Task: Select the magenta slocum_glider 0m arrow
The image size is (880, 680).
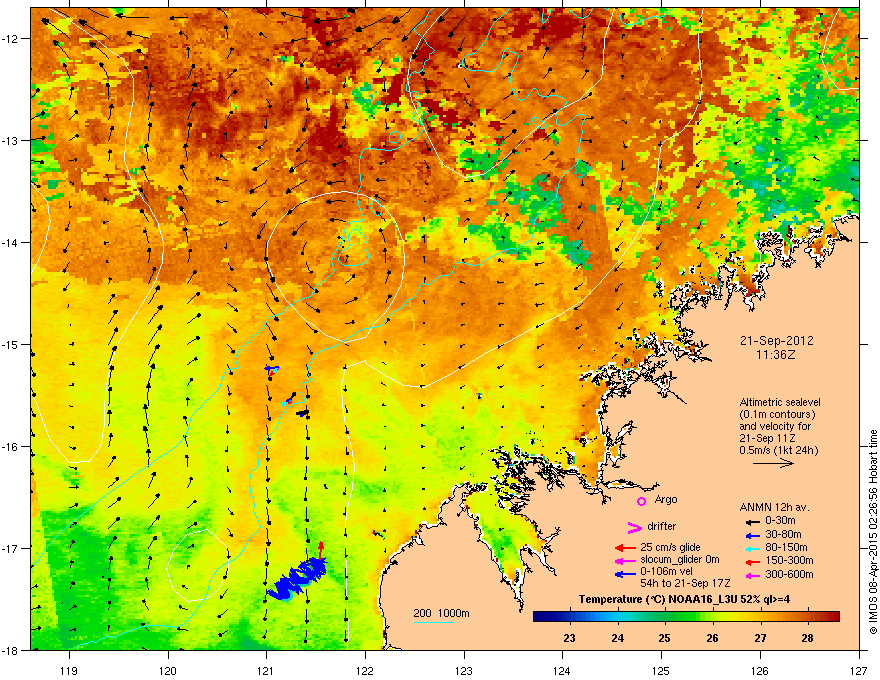Action: 625,560
